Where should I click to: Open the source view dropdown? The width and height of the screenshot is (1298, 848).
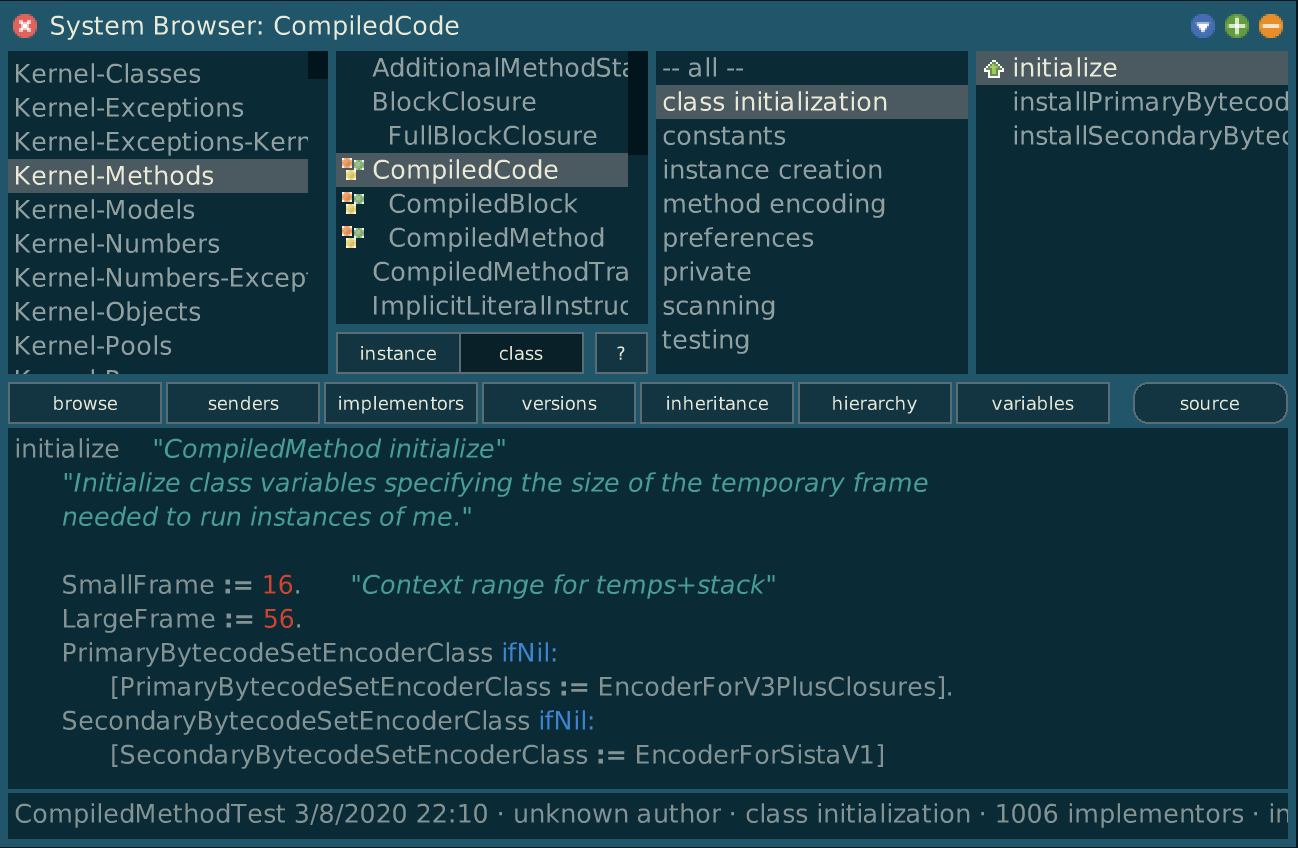1210,403
